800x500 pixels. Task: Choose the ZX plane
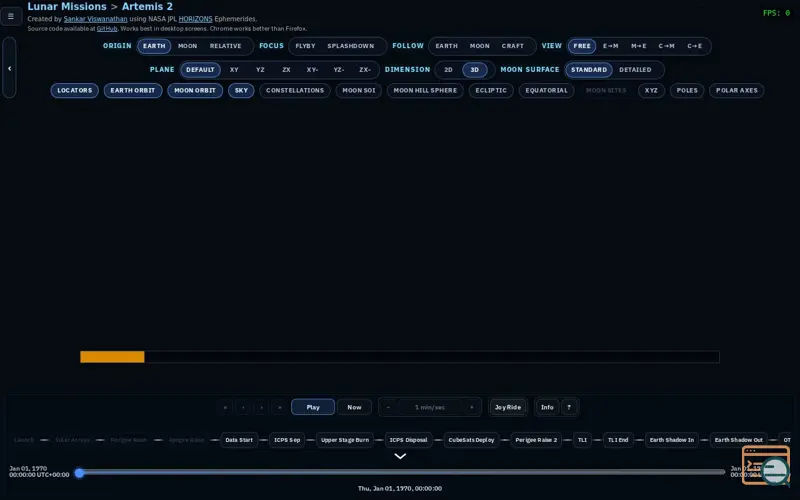[x=286, y=69]
